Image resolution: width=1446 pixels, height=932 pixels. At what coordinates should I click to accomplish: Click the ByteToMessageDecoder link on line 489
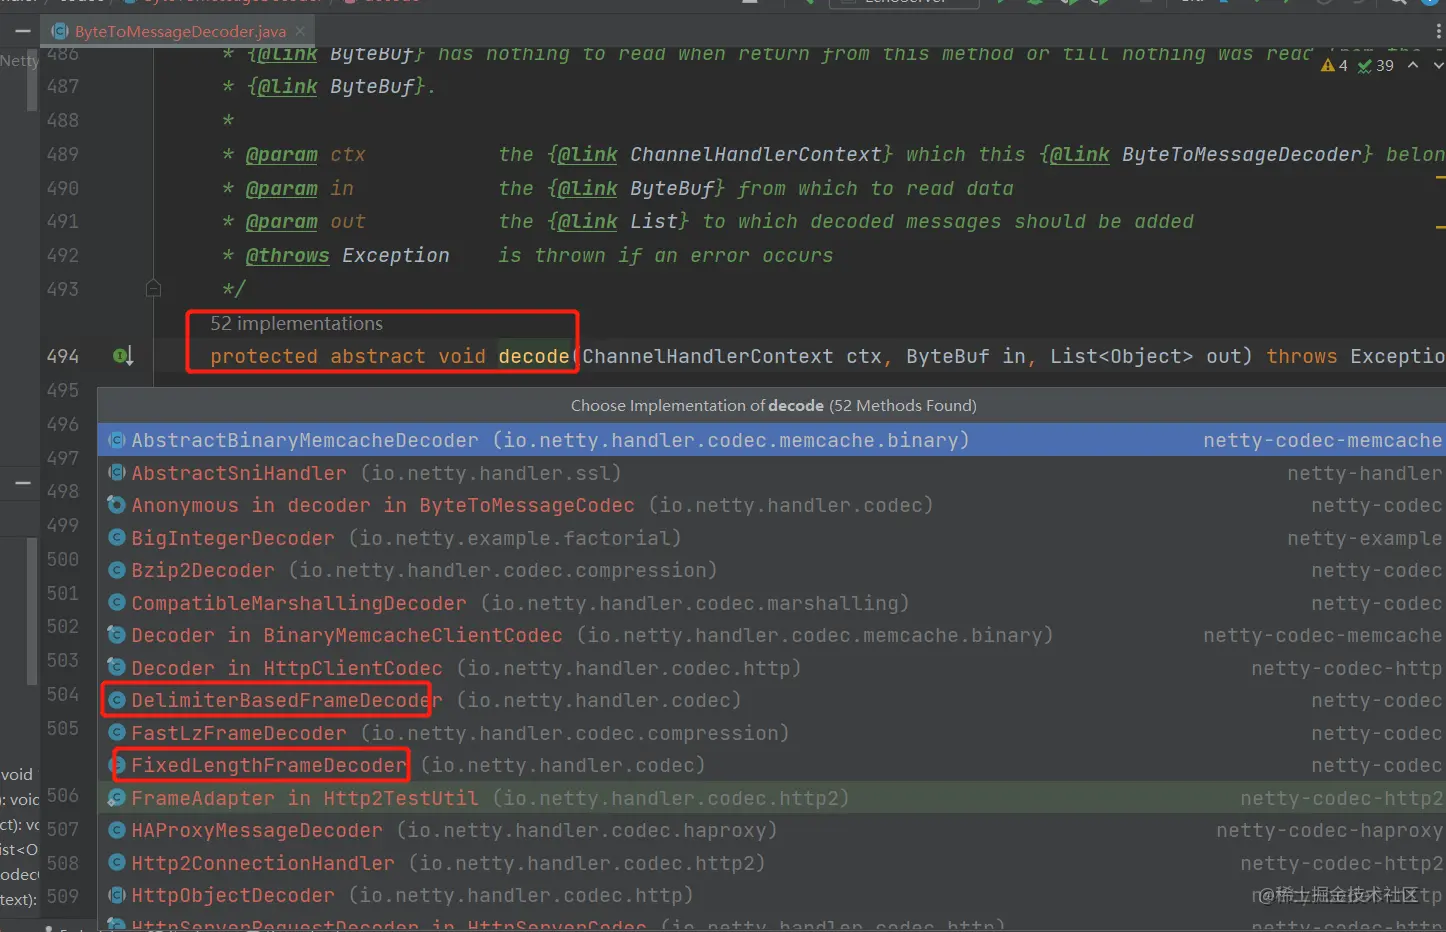(1241, 154)
